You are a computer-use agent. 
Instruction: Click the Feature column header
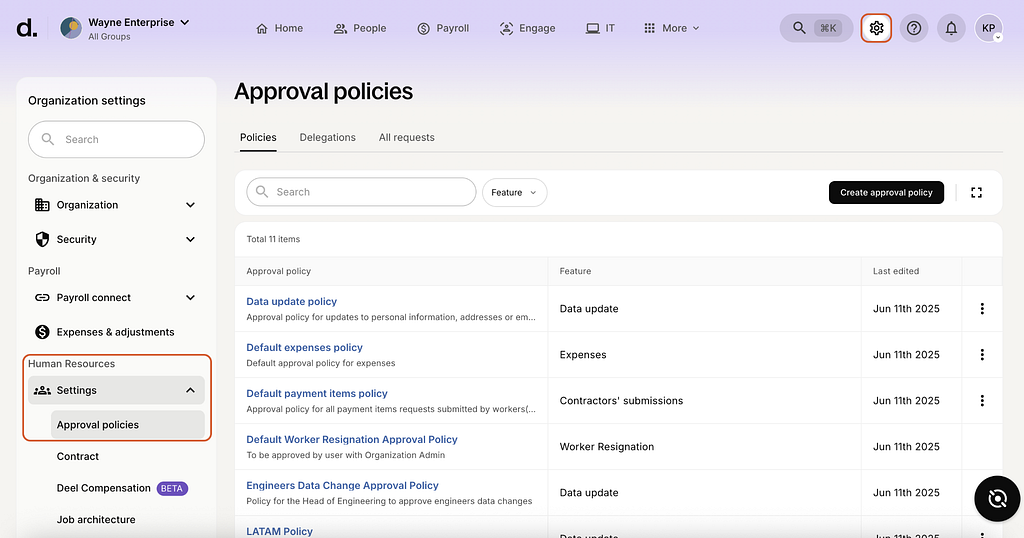click(575, 271)
